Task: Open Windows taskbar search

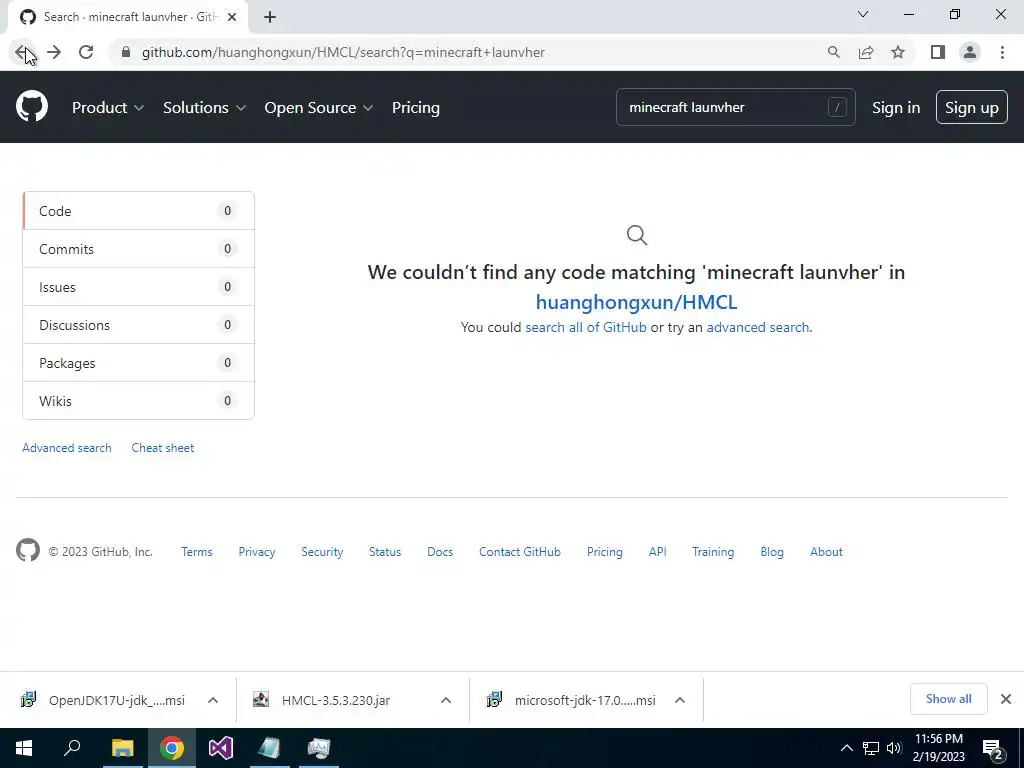Action: point(72,748)
